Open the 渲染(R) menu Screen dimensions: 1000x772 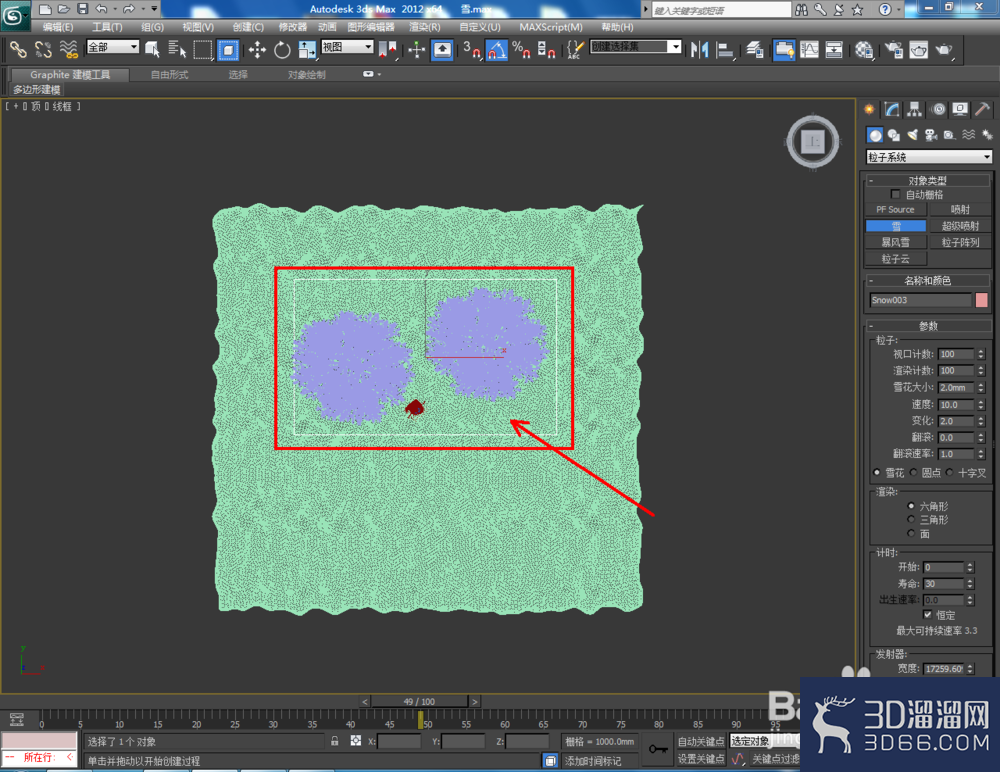424,27
